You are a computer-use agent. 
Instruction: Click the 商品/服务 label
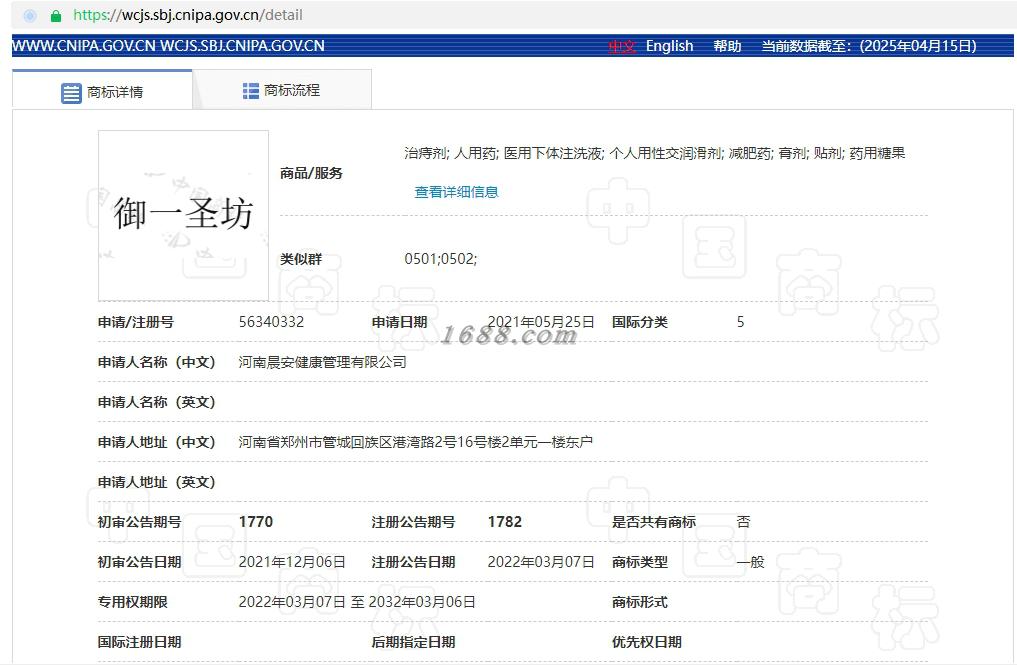click(311, 173)
